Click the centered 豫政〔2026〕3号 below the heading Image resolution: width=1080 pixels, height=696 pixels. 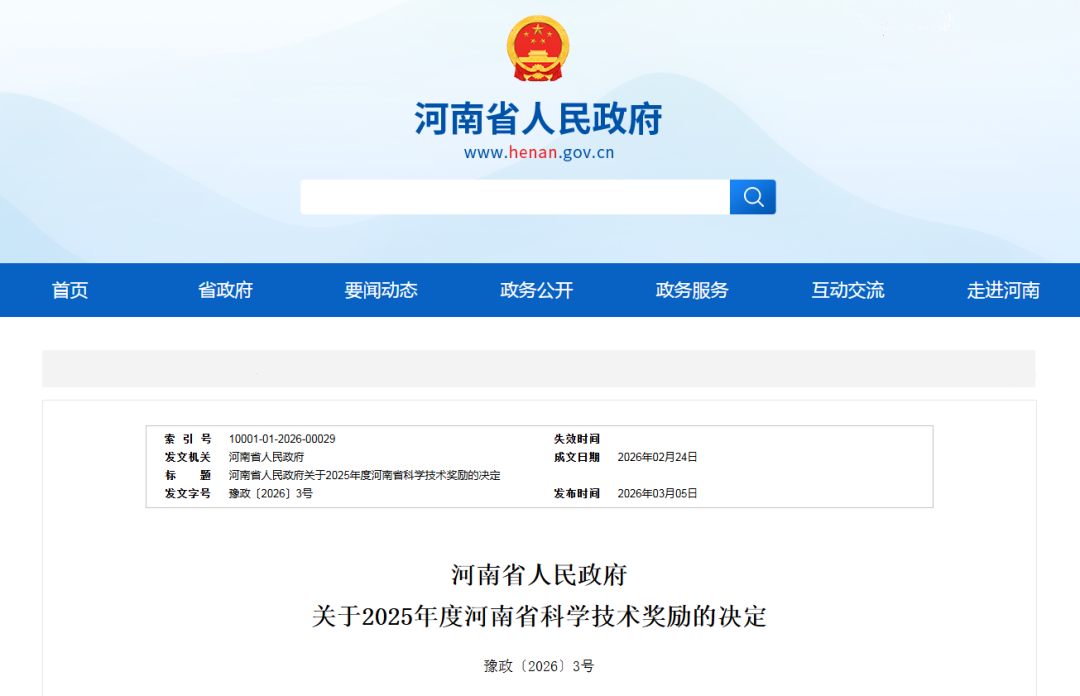[x=538, y=666]
